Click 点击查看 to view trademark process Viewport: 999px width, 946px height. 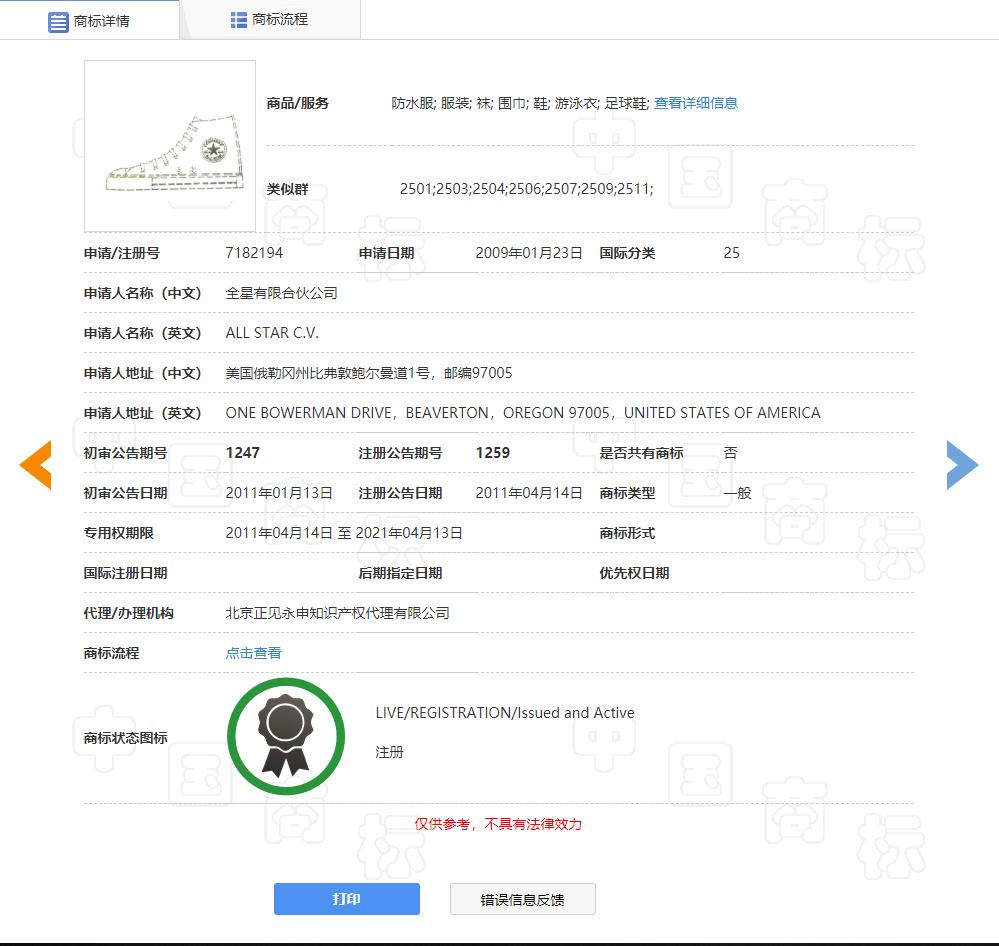[251, 653]
